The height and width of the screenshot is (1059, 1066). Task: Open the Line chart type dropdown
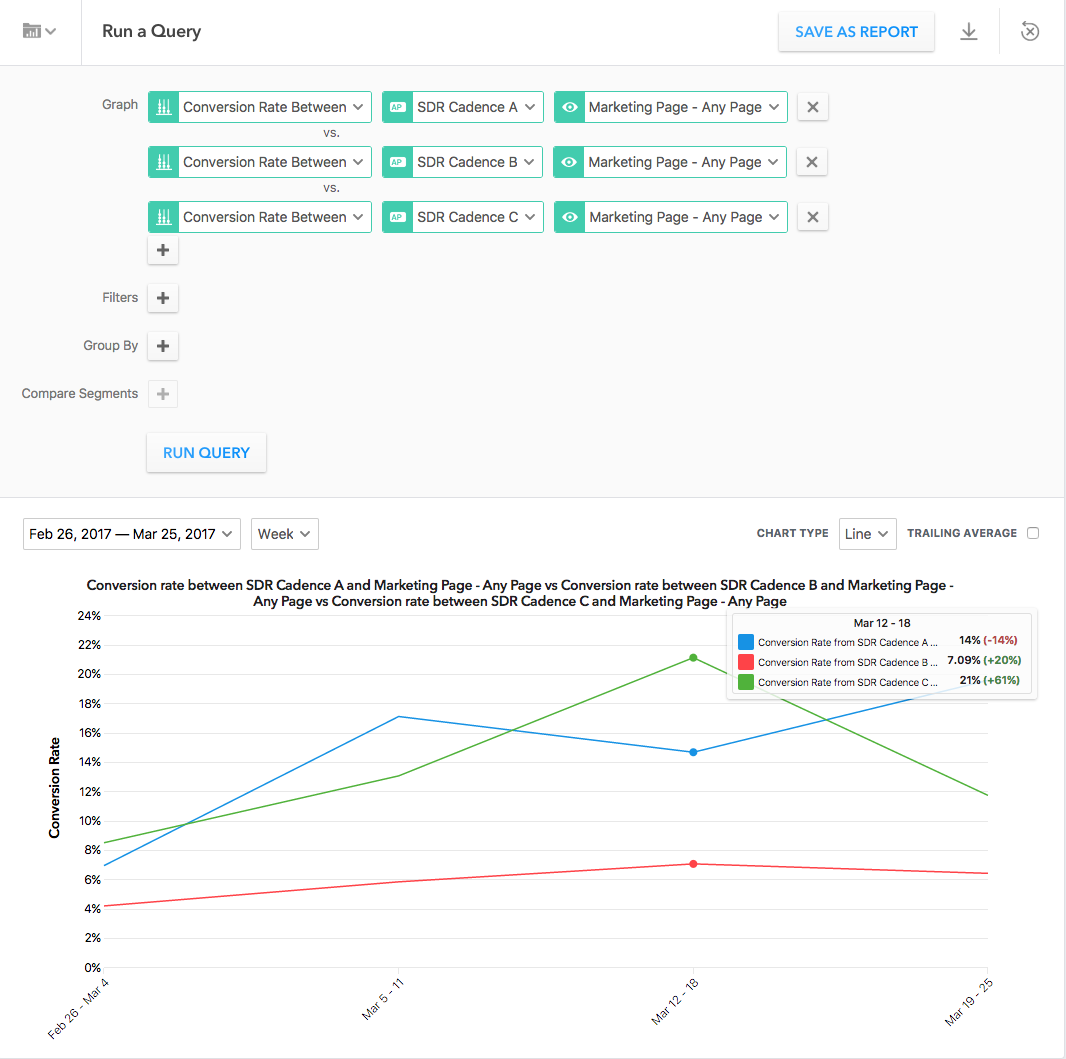point(867,534)
